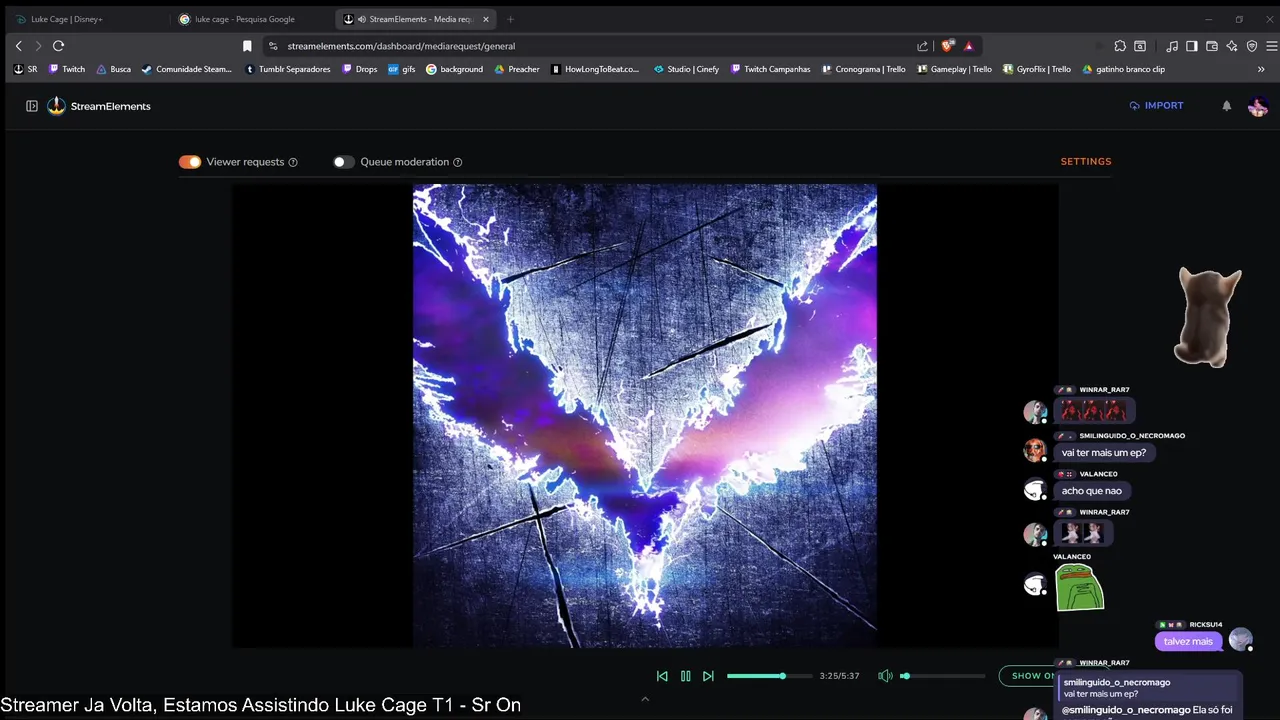
Task: Toggle the browser side panel icon
Action: (1192, 46)
